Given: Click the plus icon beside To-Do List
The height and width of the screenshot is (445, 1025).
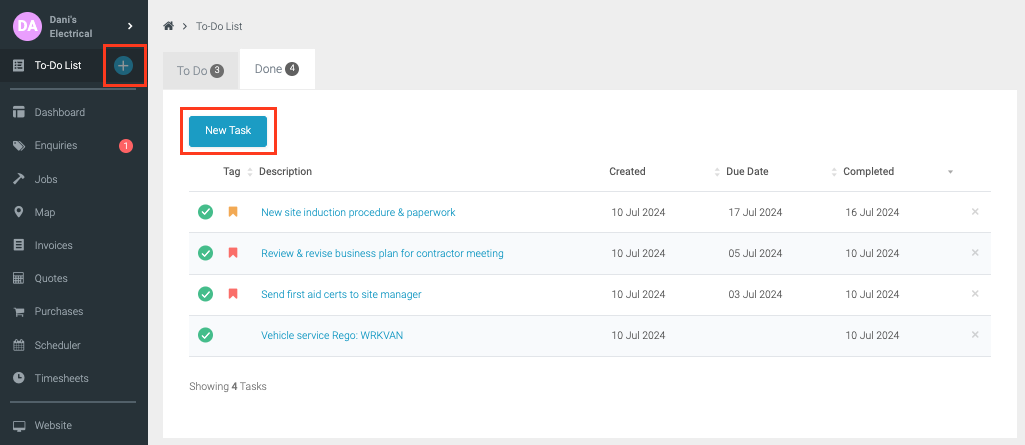Looking at the screenshot, I should click(x=123, y=66).
